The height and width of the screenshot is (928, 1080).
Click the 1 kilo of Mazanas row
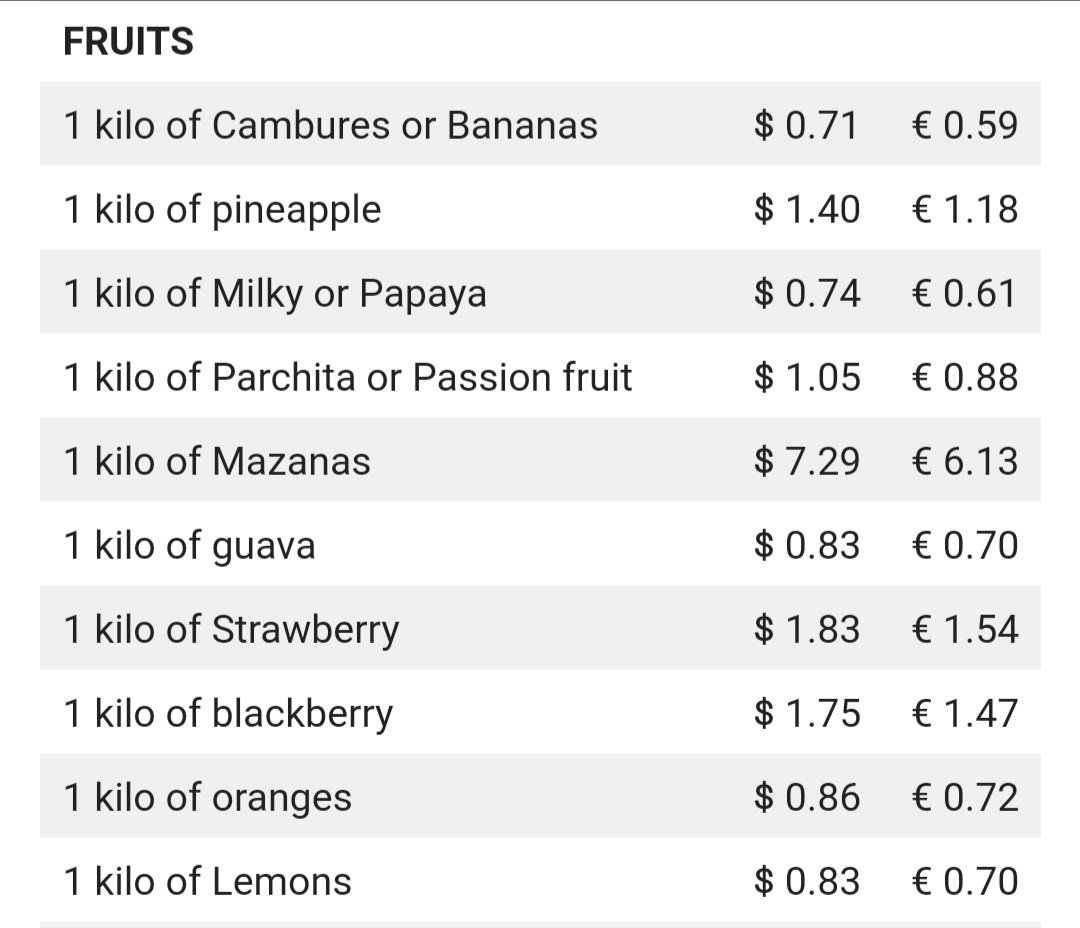coord(540,460)
